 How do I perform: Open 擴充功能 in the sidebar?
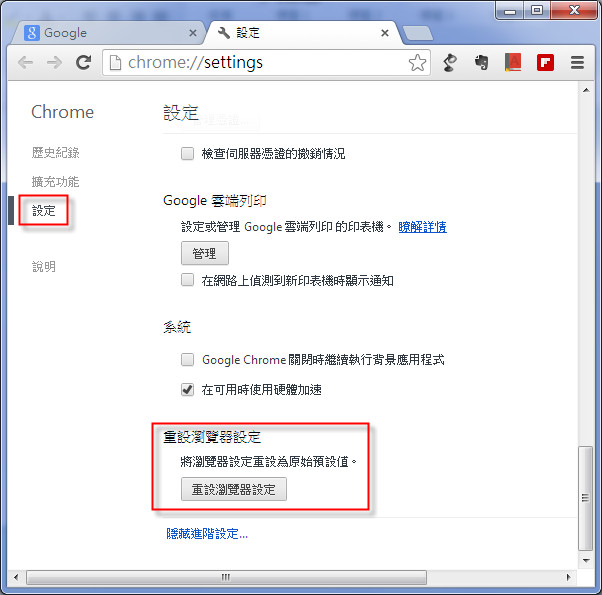click(55, 182)
